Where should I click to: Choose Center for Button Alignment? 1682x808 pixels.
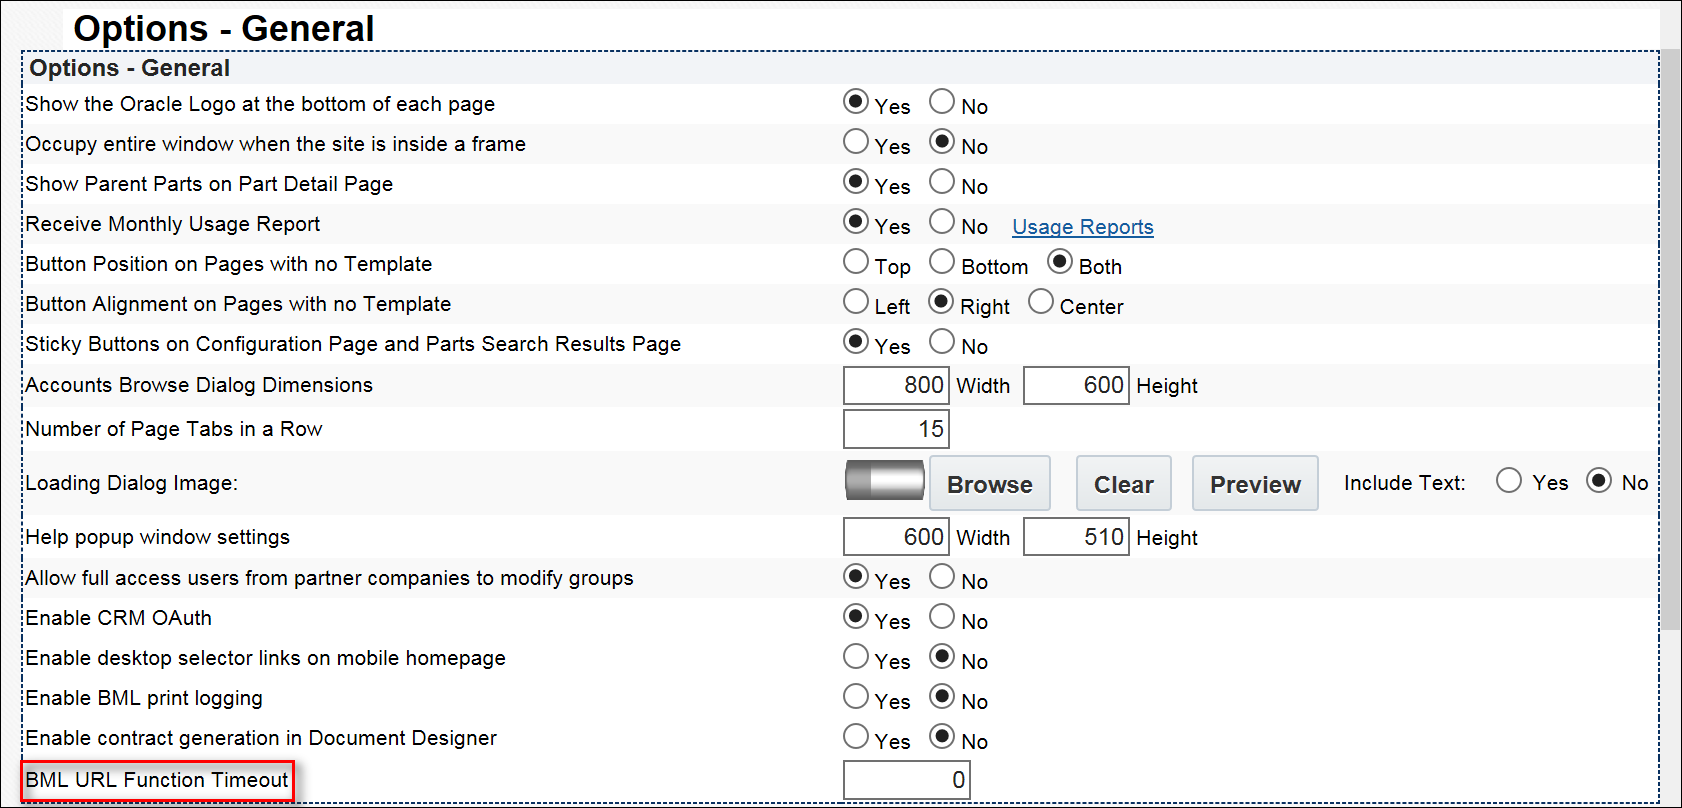tap(1041, 302)
